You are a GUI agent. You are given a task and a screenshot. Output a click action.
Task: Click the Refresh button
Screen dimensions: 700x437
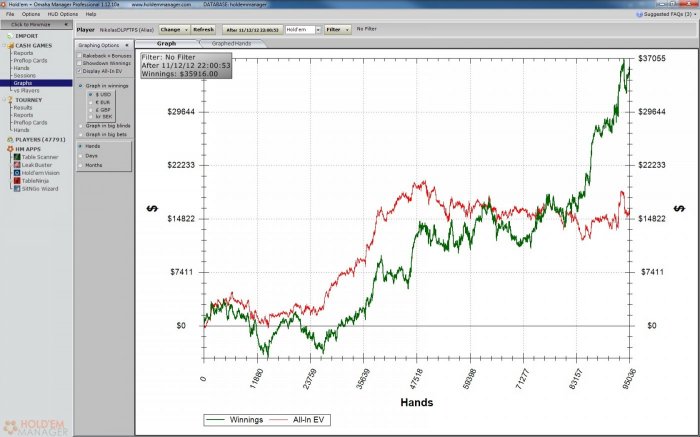click(x=204, y=30)
